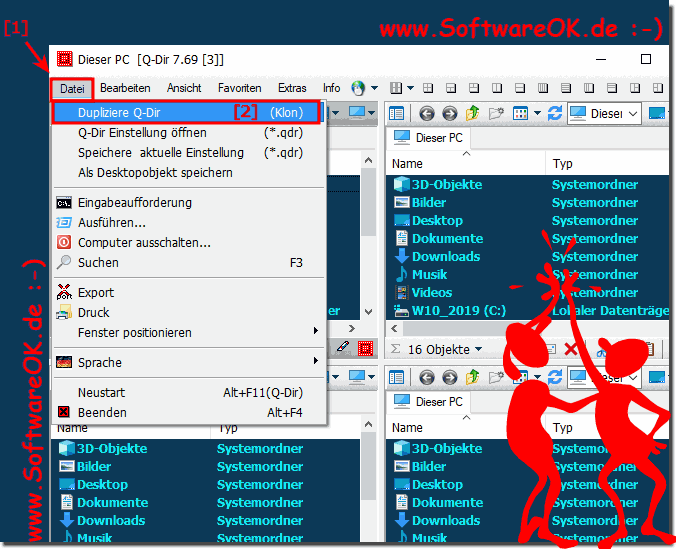
Task: Click the red X delete icon in status bar
Action: (x=571, y=349)
